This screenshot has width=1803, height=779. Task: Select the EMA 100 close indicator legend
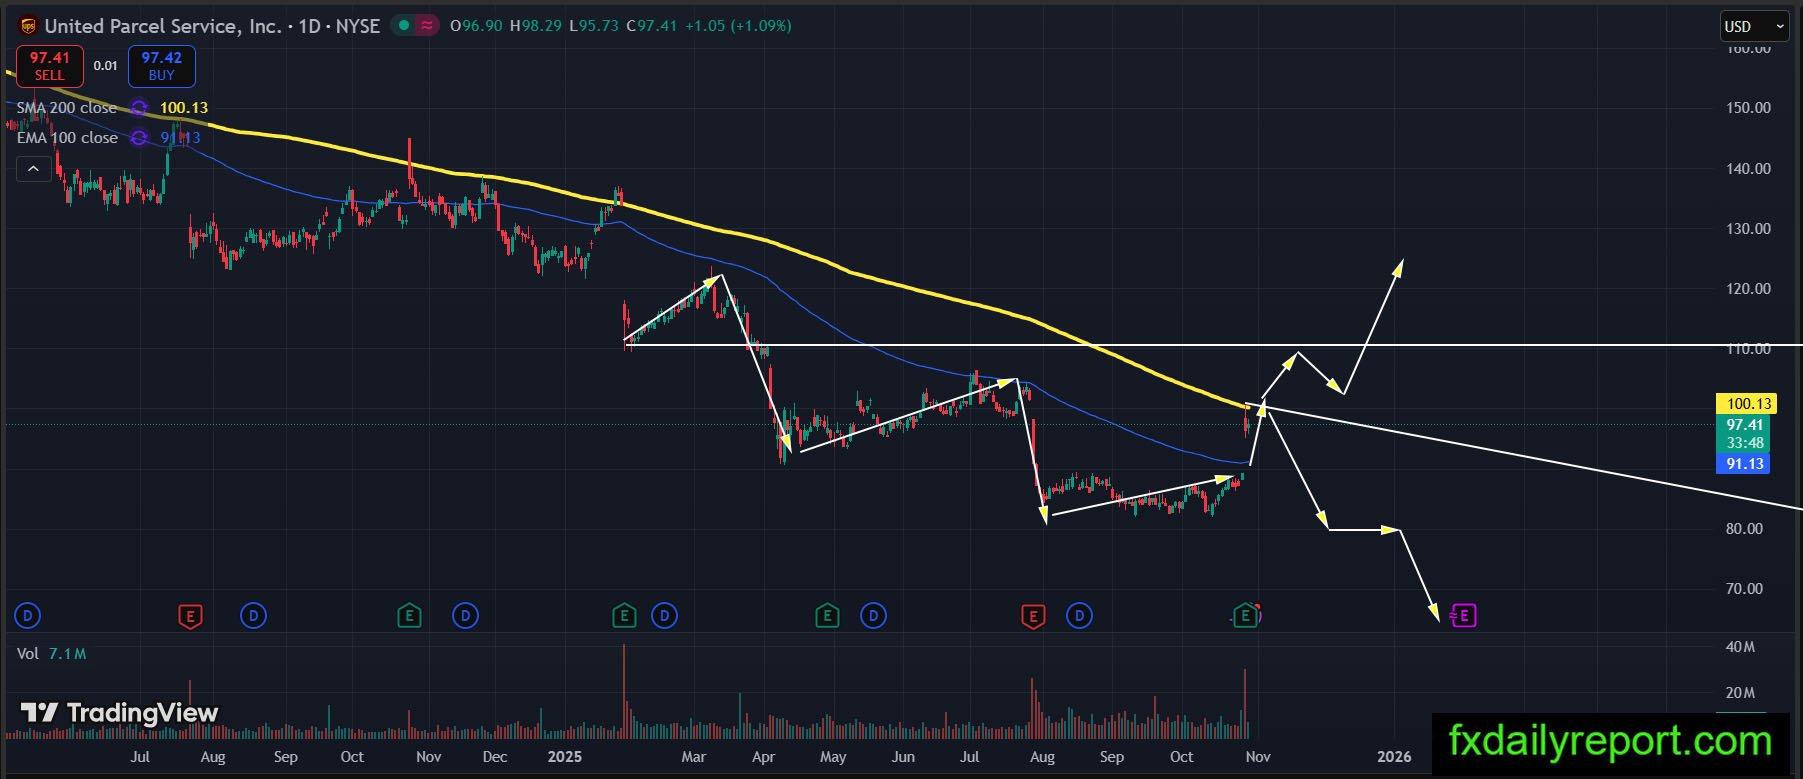pyautogui.click(x=67, y=138)
